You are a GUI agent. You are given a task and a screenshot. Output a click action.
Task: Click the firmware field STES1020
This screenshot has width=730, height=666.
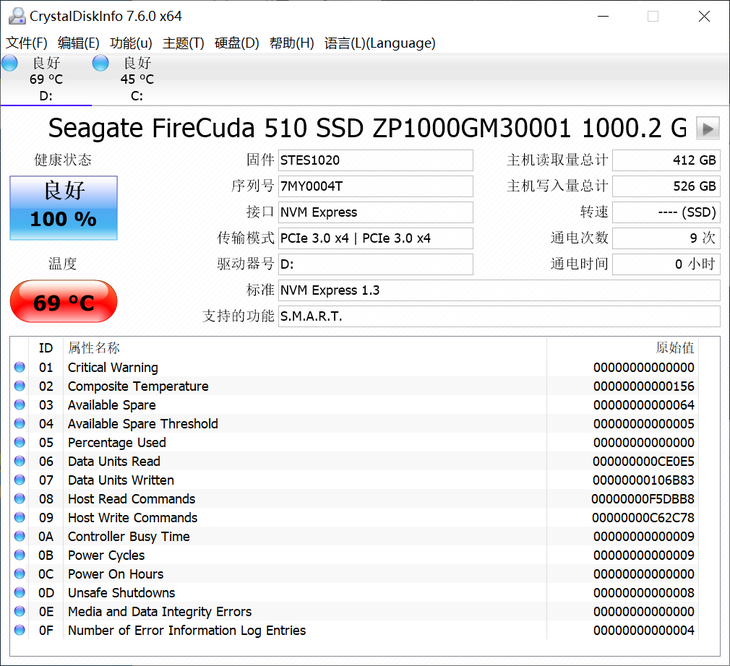point(376,160)
